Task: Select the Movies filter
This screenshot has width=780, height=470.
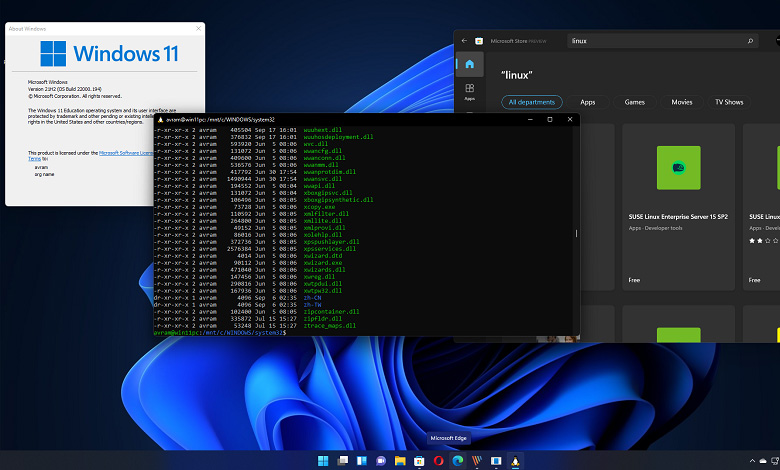Action: point(681,102)
